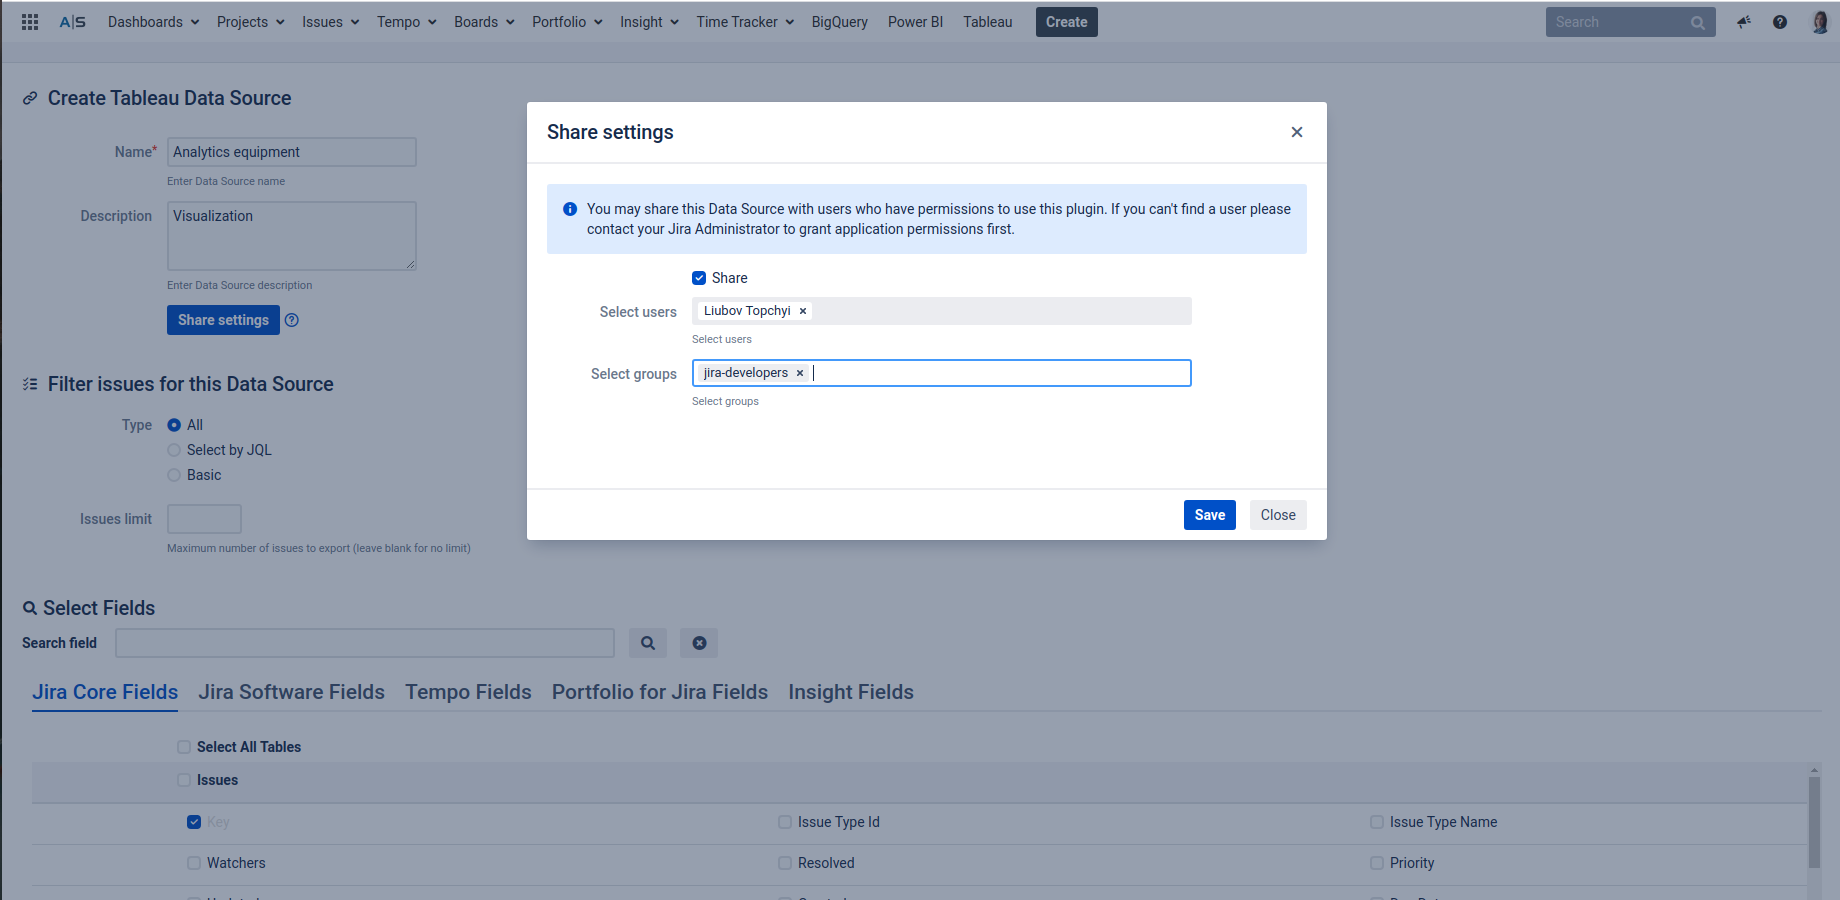Click the feedback megaphone icon
Viewport: 1840px width, 900px height.
(1744, 22)
